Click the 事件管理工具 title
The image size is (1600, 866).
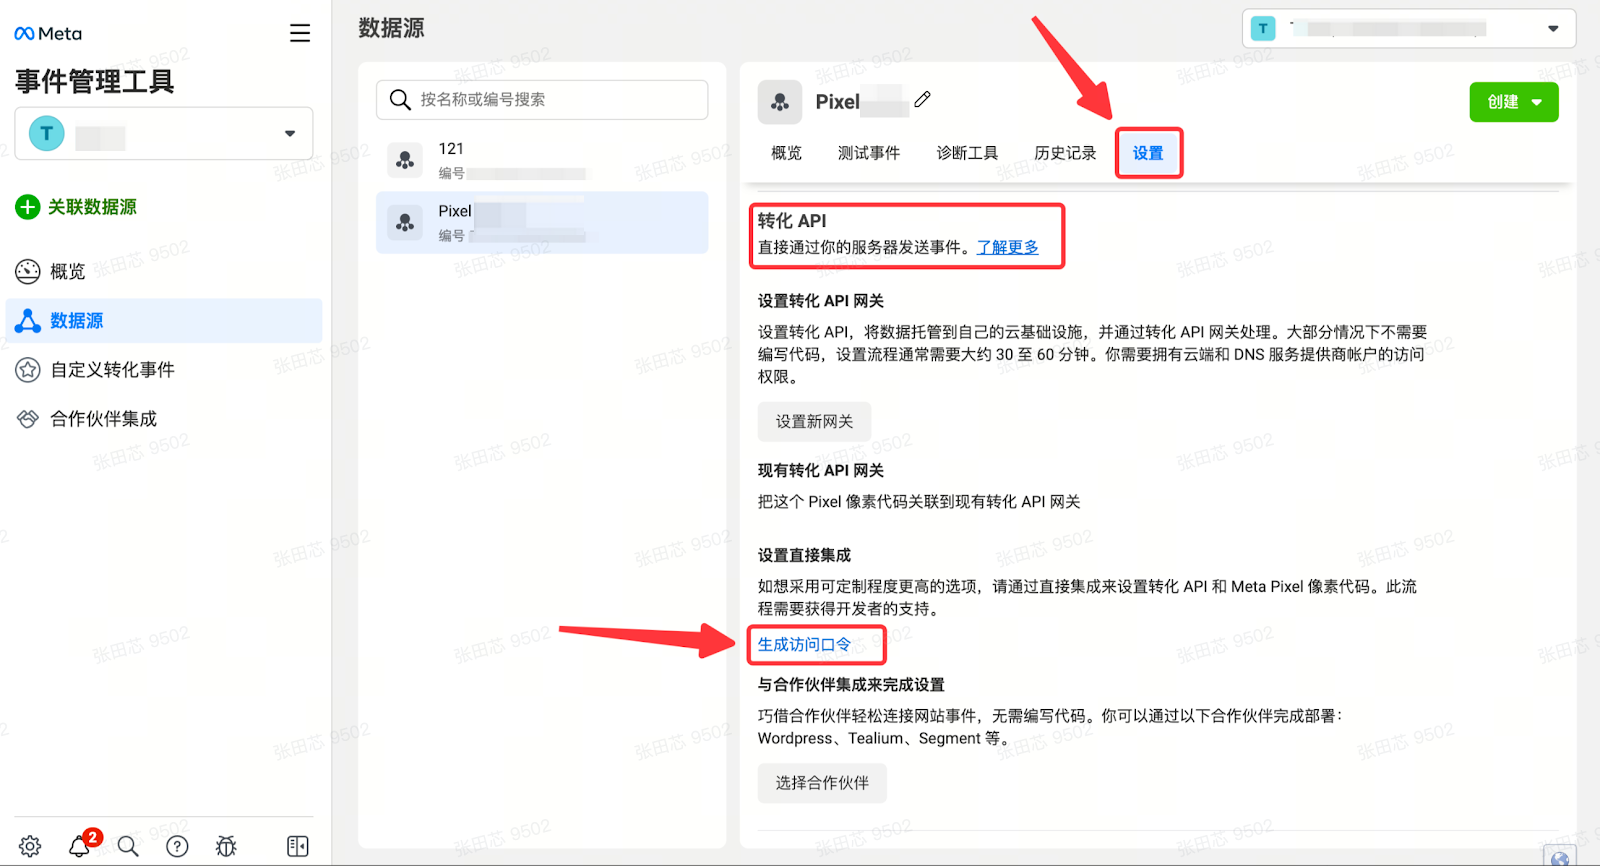95,81
